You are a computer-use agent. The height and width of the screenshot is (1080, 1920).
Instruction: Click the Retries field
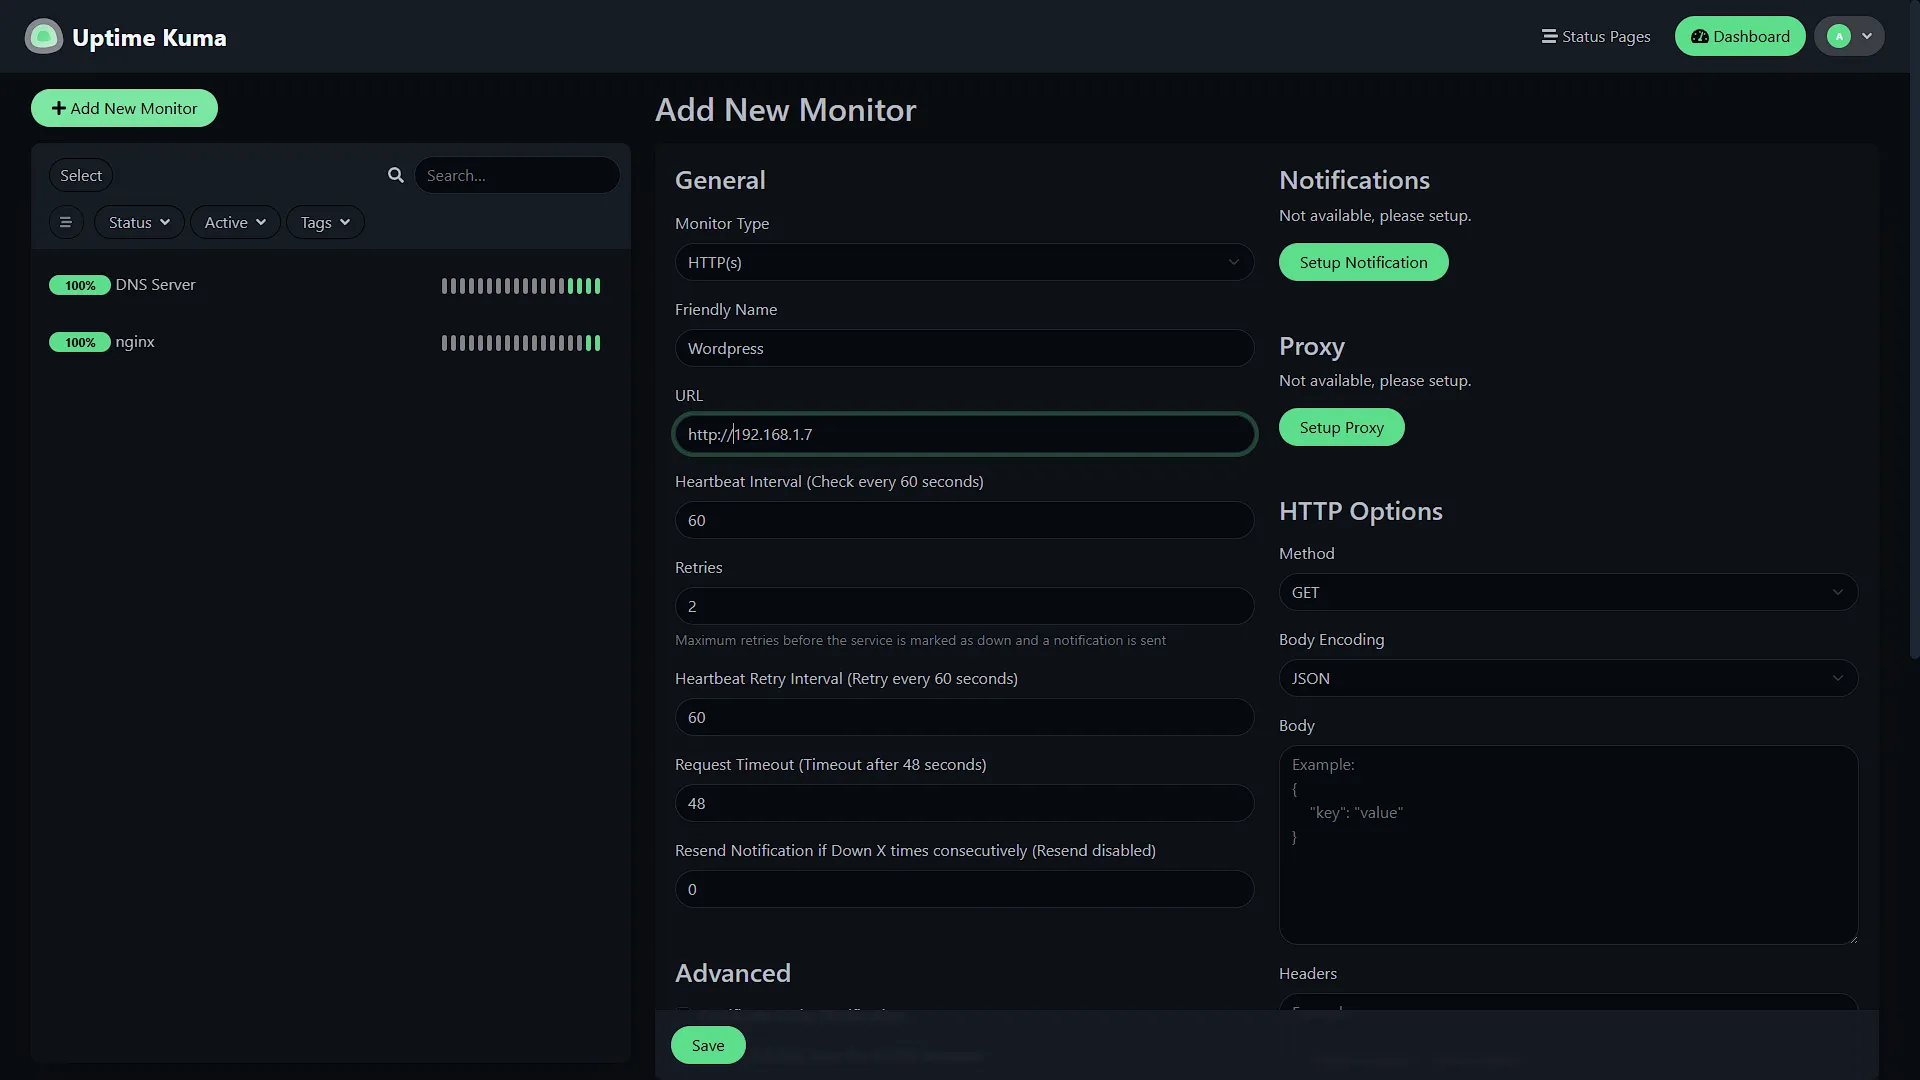coord(964,606)
